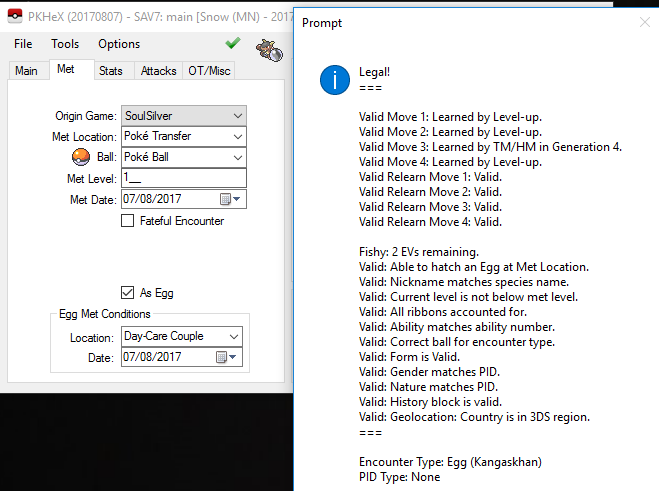Switch to the Attacks tab
The height and width of the screenshot is (491, 659).
coord(158,71)
